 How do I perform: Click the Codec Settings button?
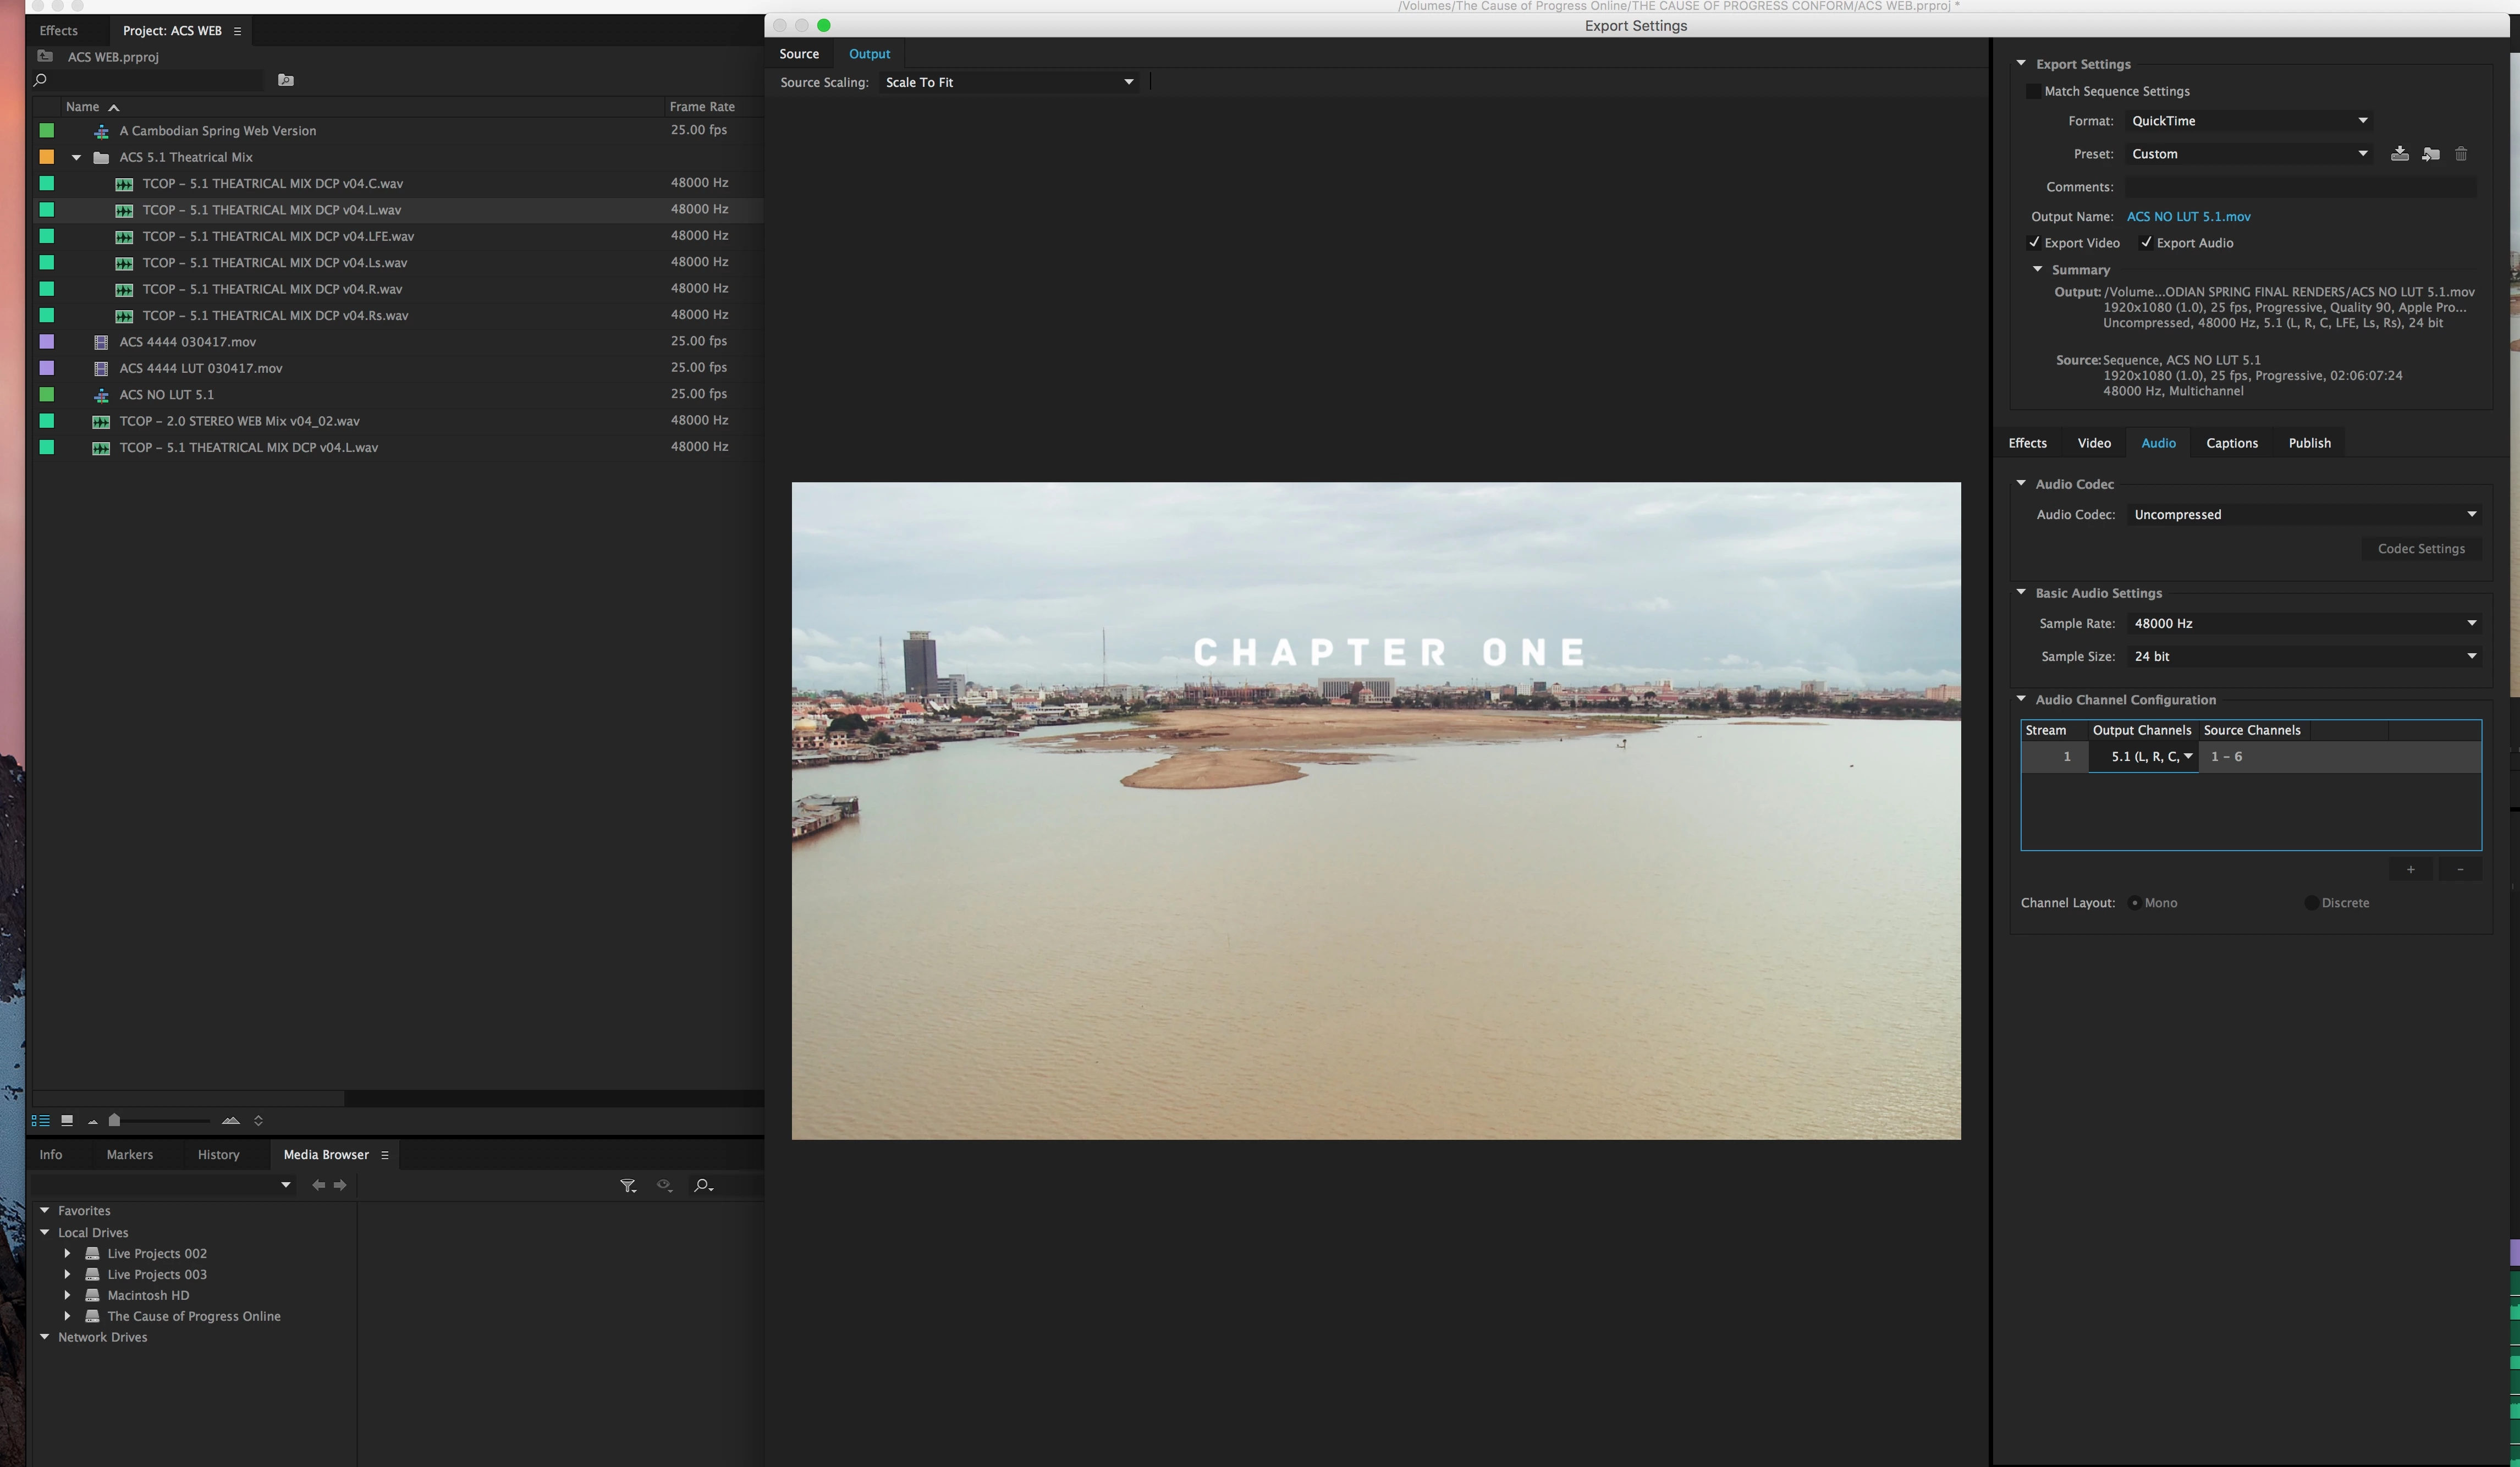coord(2420,549)
